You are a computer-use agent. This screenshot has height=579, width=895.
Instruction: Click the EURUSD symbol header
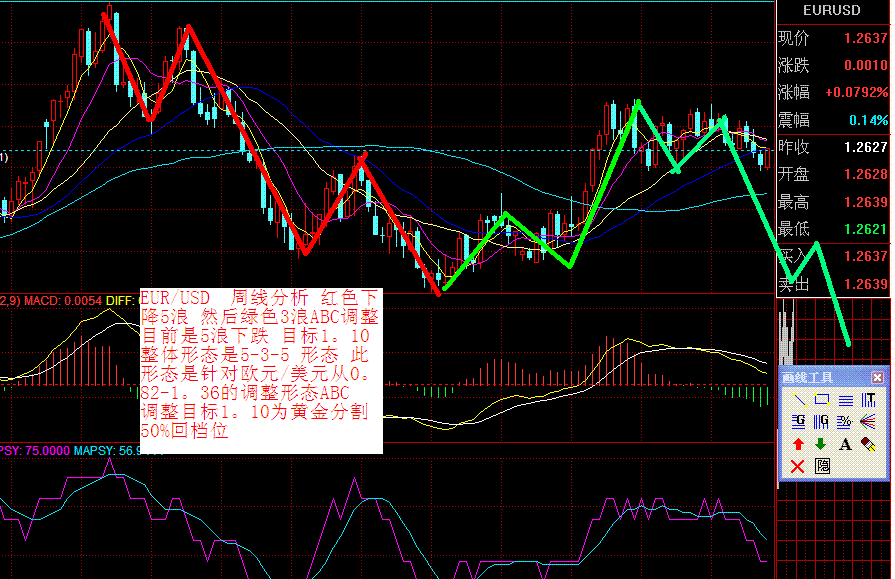coord(832,10)
